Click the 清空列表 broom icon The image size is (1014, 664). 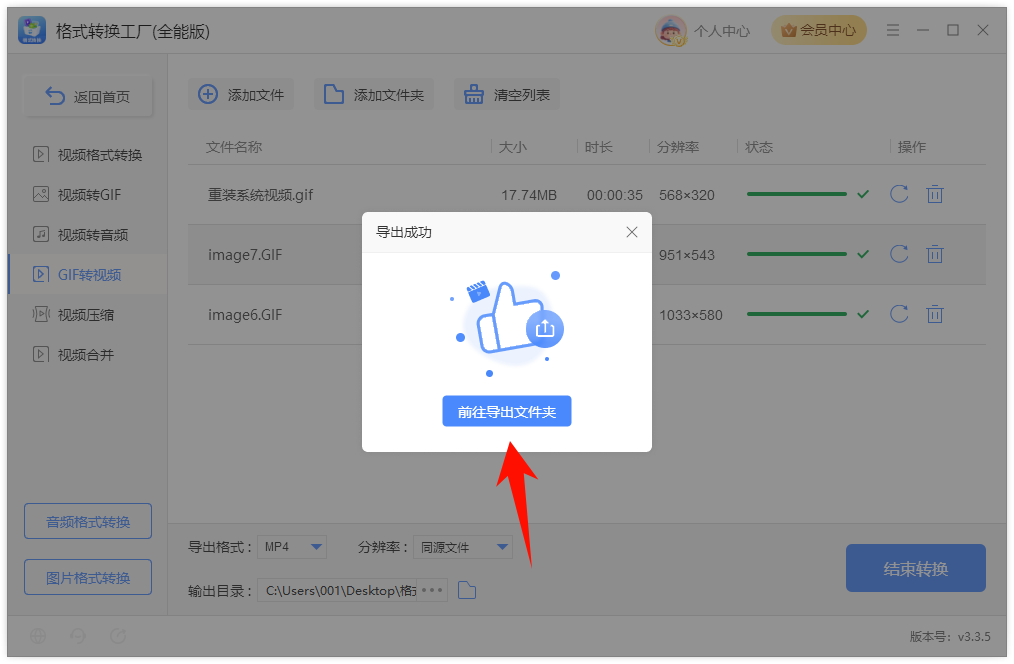473,94
